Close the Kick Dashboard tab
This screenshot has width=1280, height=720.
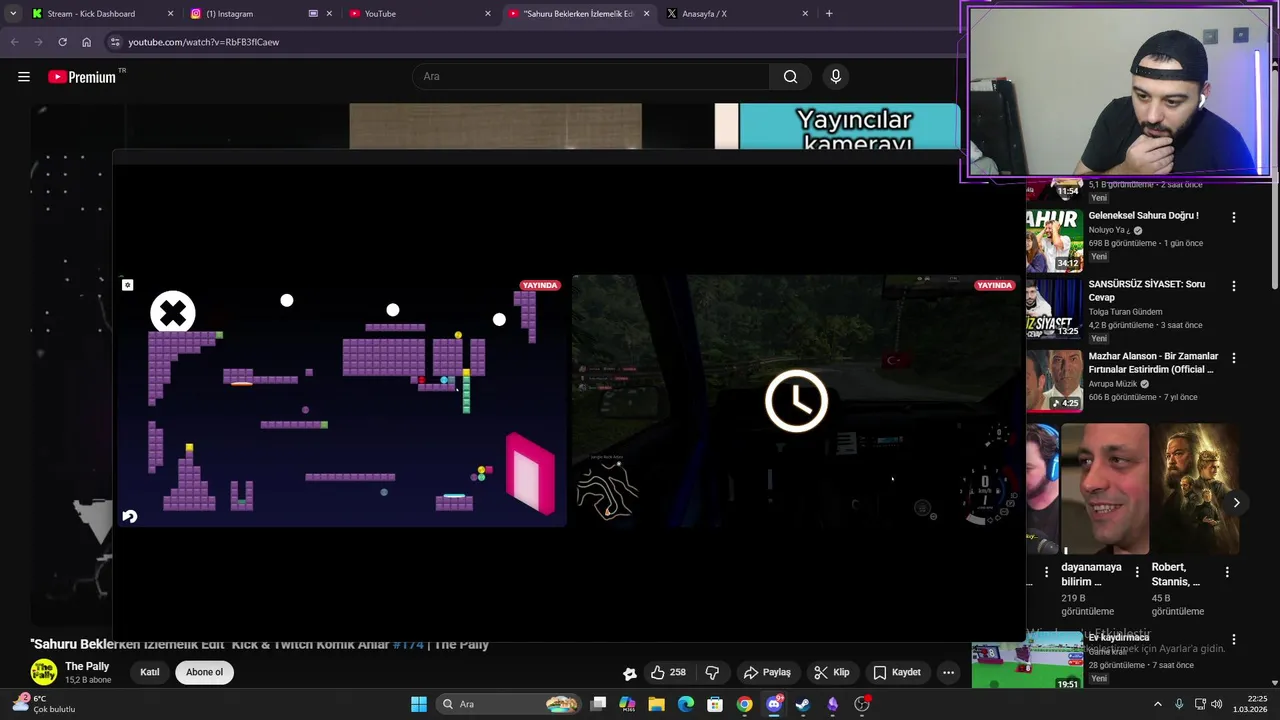170,14
